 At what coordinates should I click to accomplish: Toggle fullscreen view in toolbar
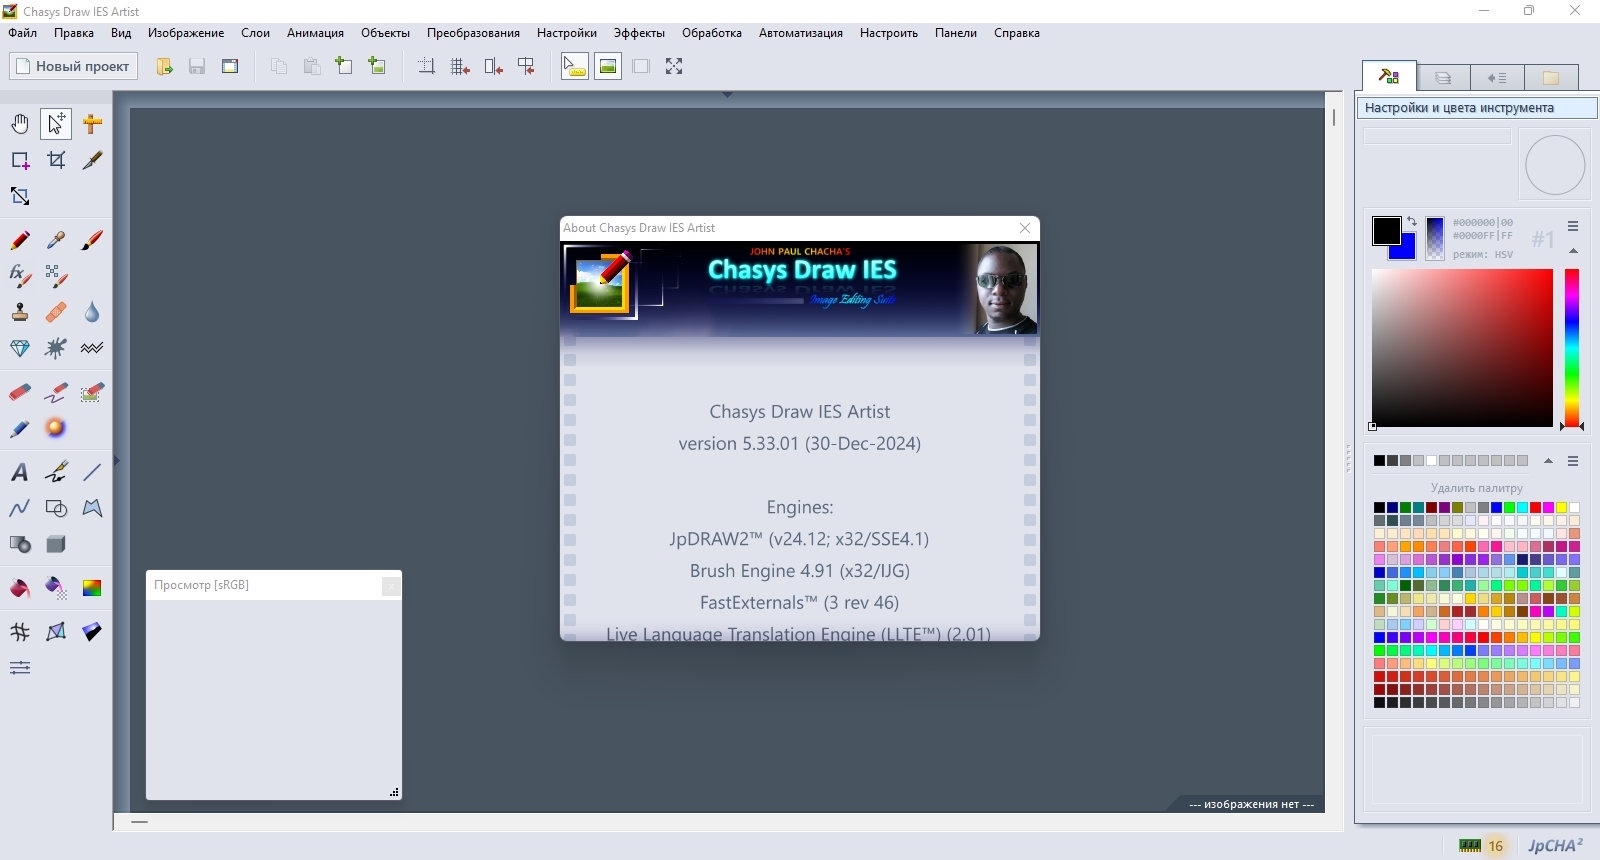point(674,66)
